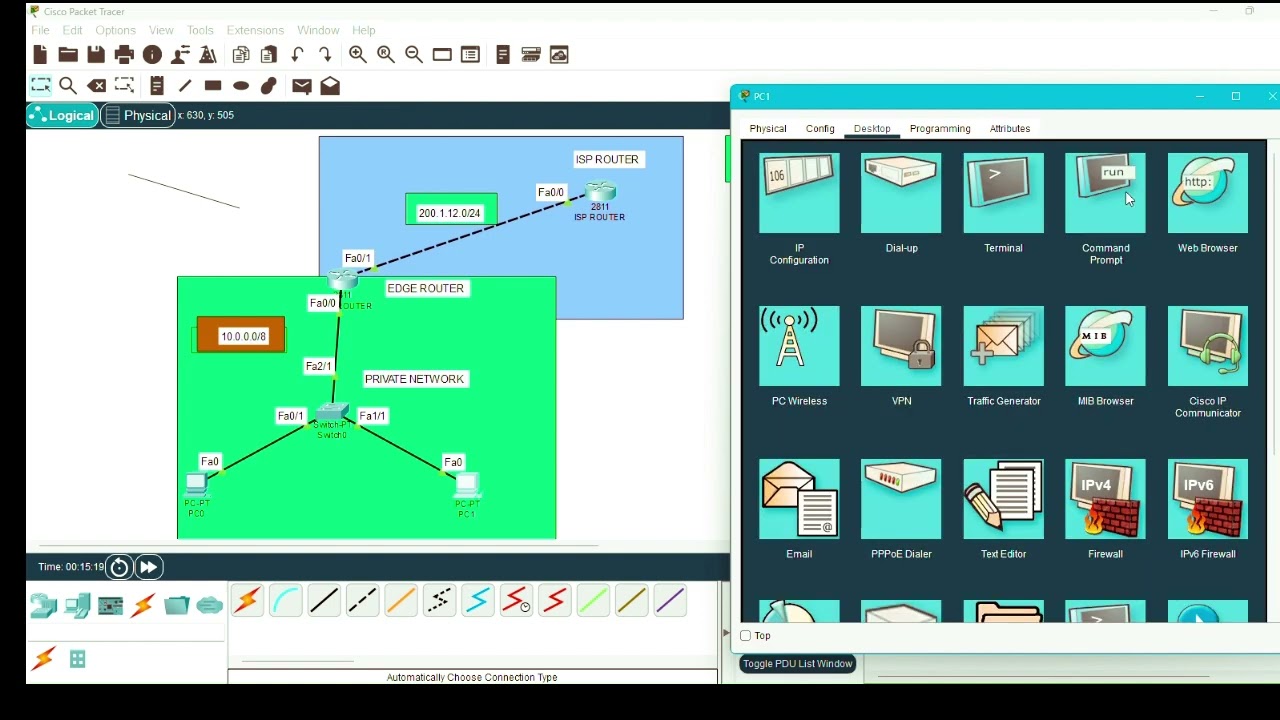This screenshot has width=1280, height=720.
Task: Launch the Web Browser app
Action: click(1207, 193)
